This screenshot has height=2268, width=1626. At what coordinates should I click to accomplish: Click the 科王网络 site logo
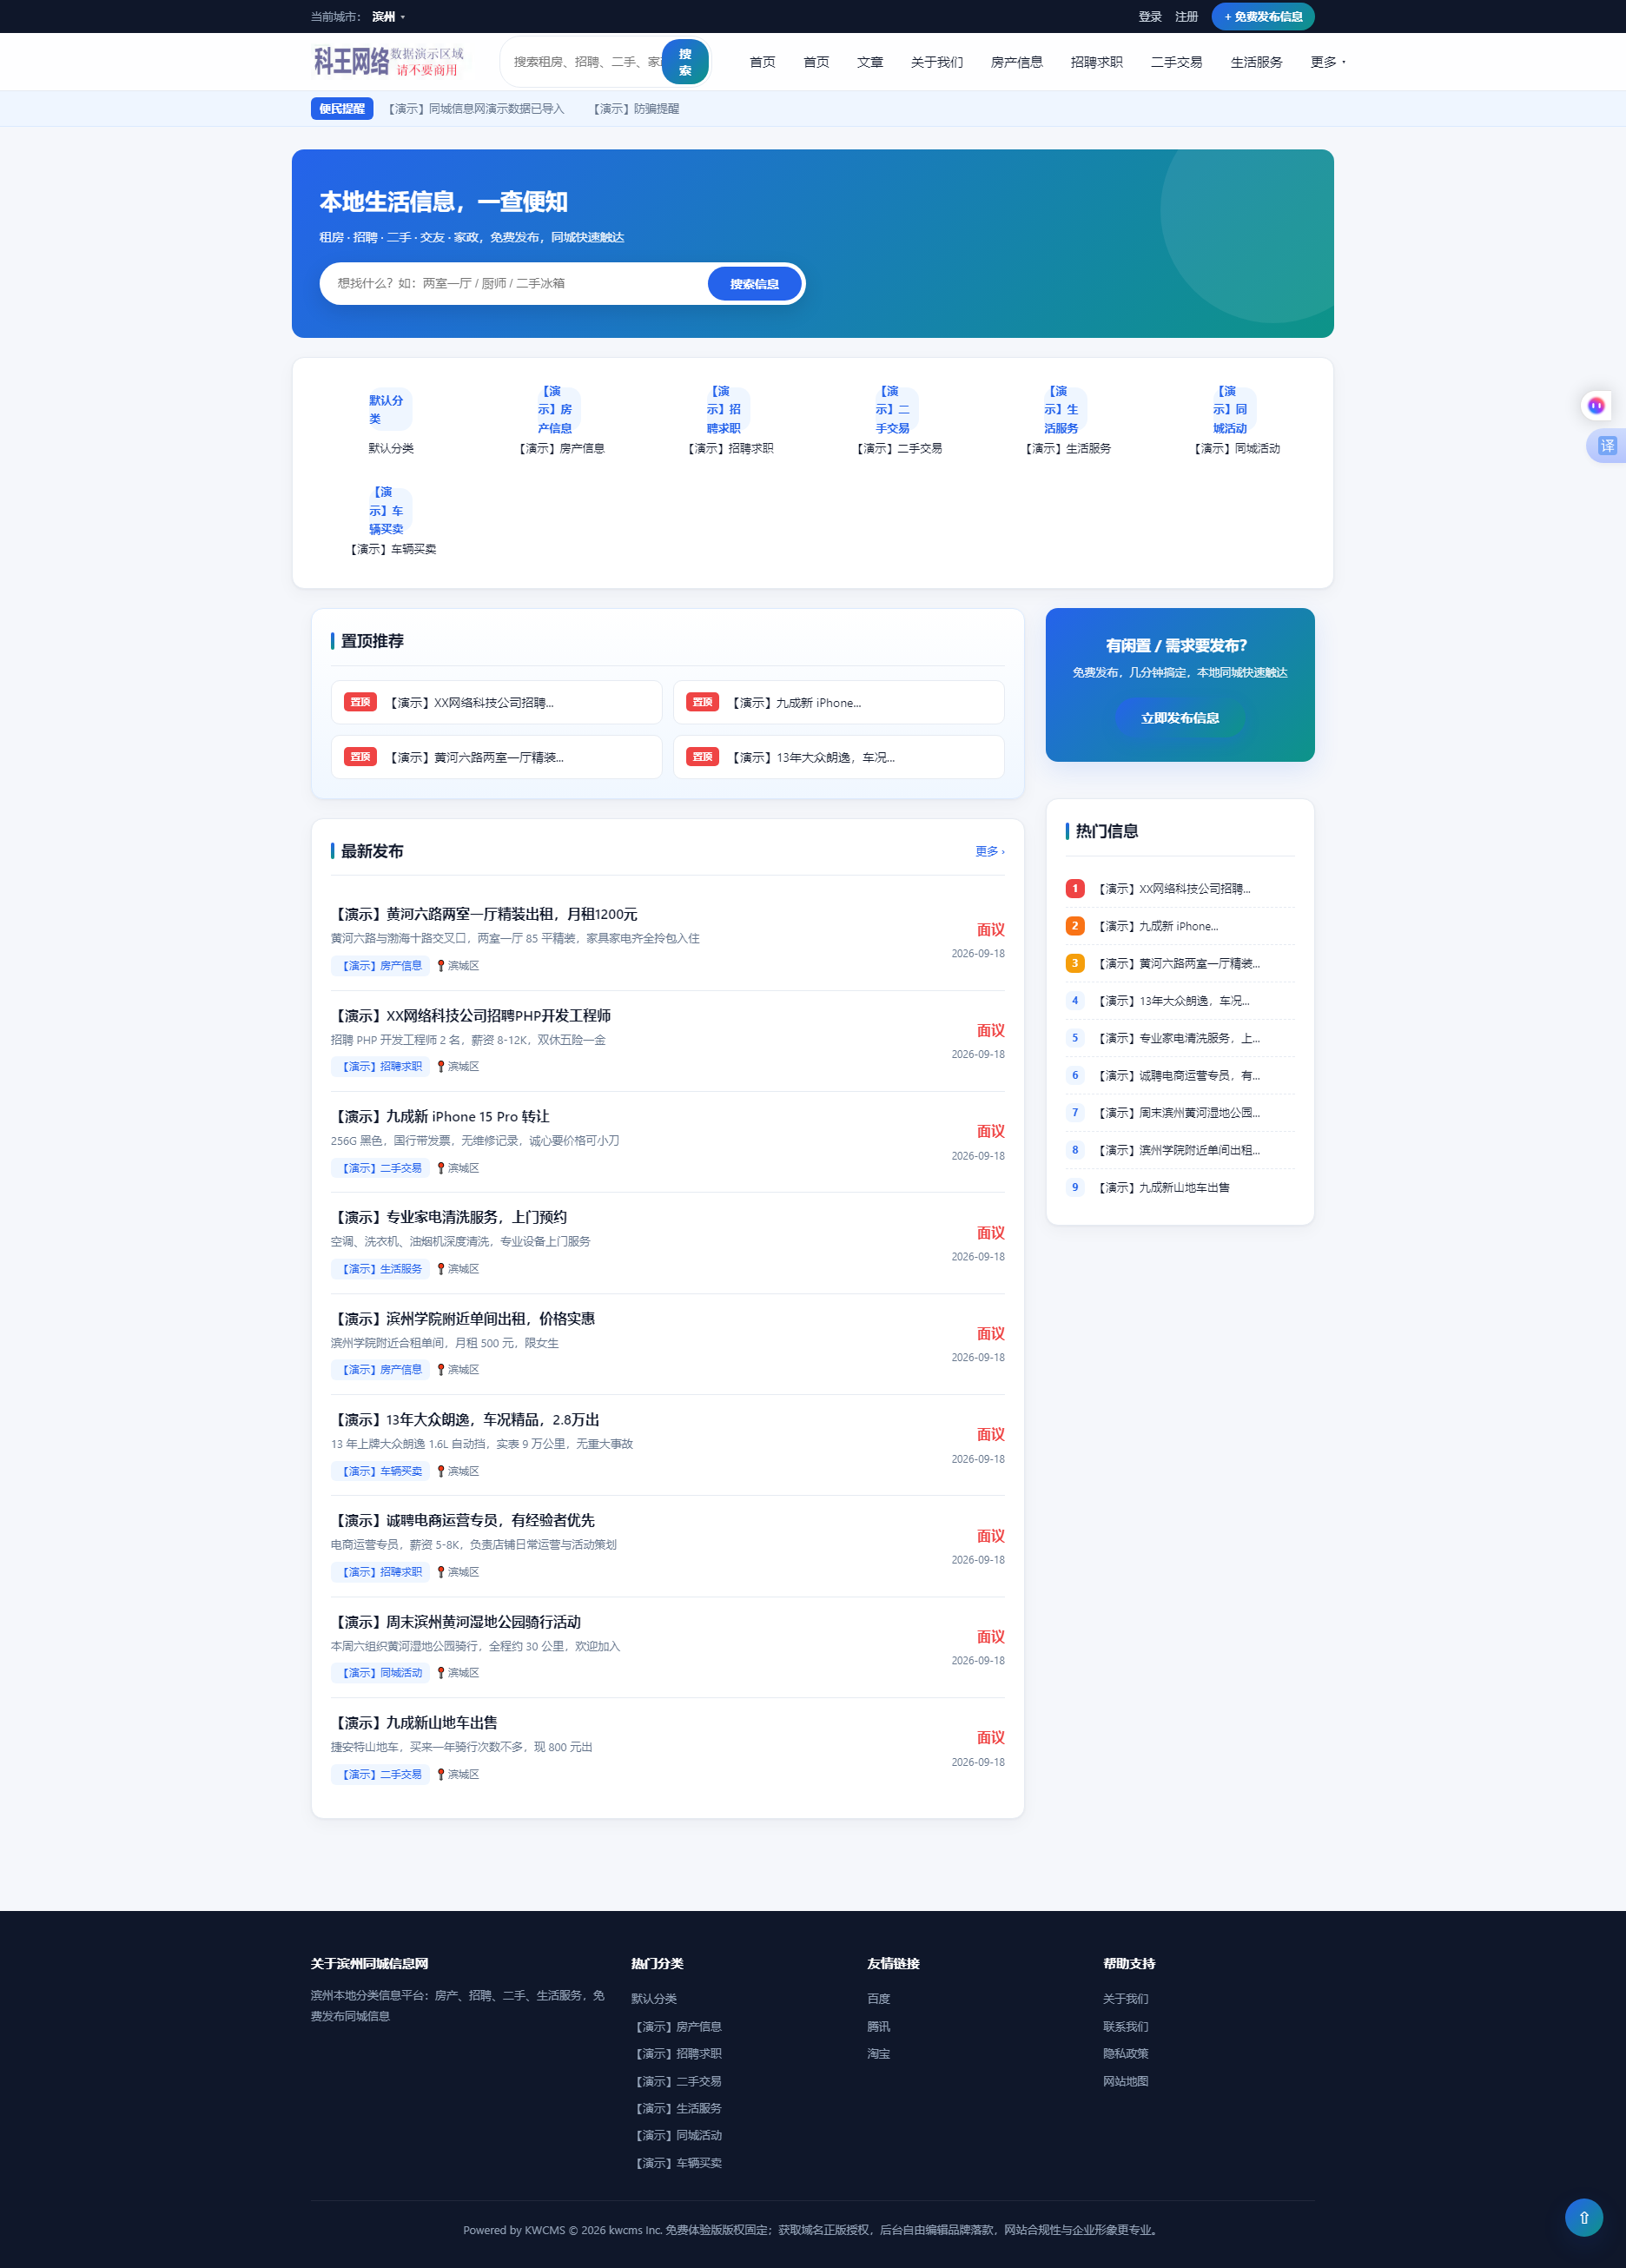coord(388,61)
